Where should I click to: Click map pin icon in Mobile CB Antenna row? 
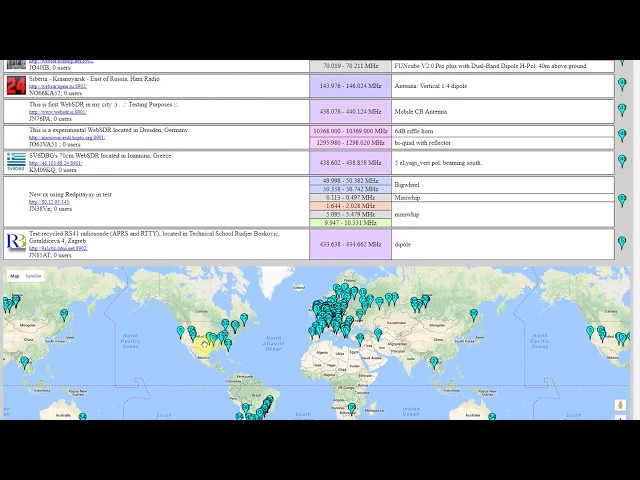(622, 110)
